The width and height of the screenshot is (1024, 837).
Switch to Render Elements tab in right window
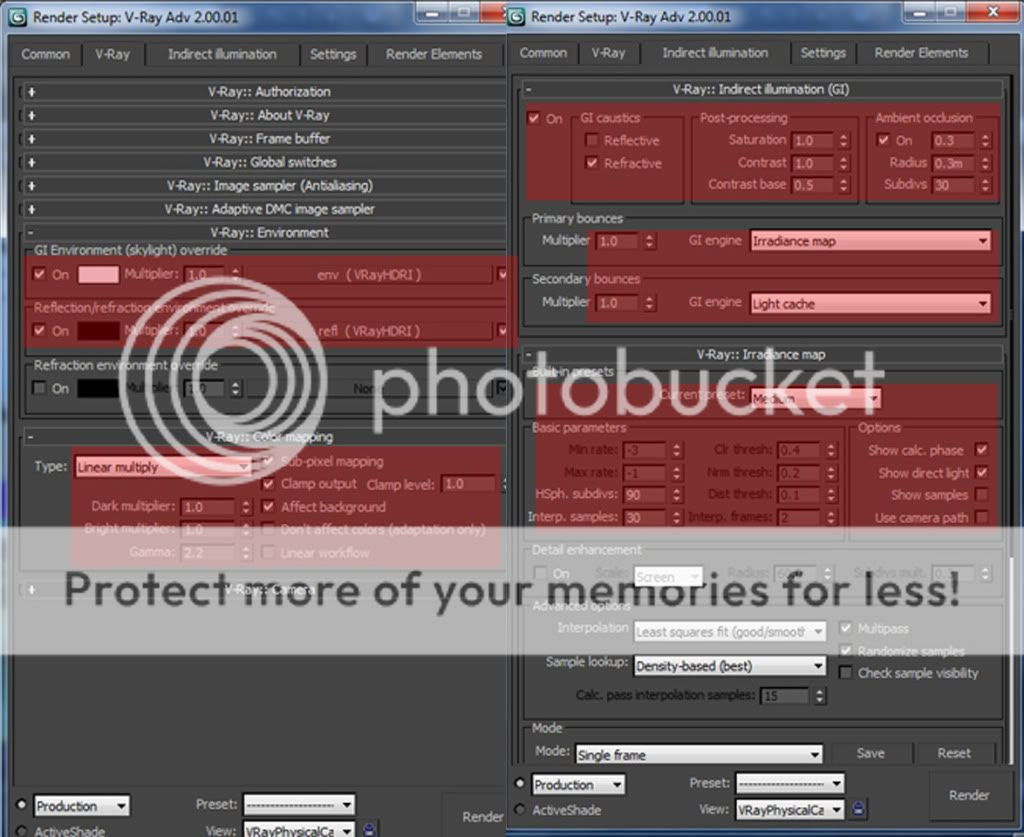pyautogui.click(x=921, y=53)
